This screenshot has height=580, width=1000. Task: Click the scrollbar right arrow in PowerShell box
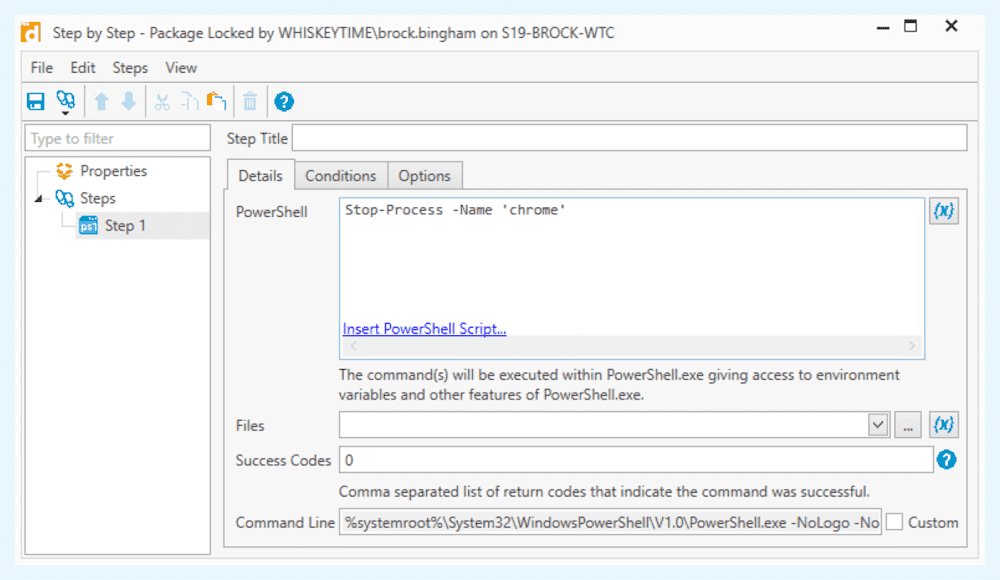click(x=912, y=345)
